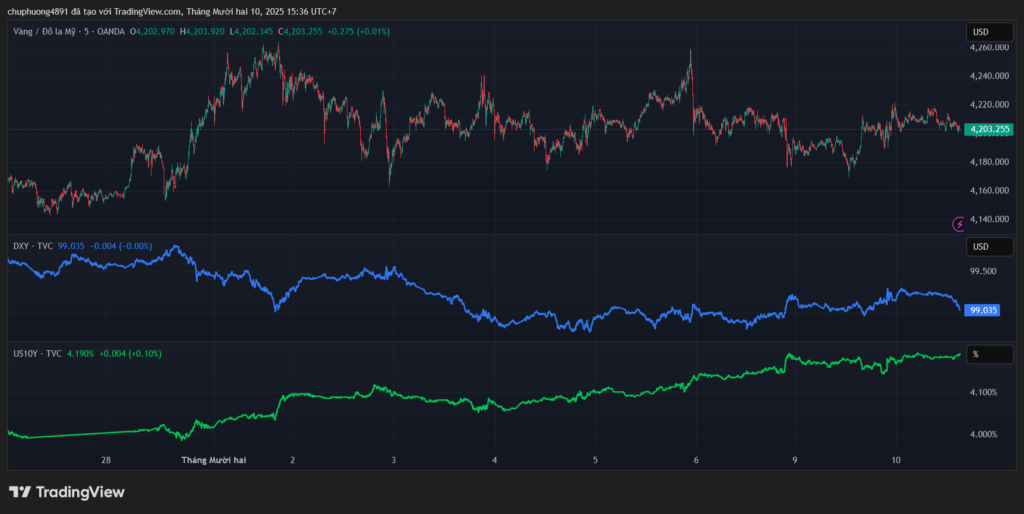Click the purple lightning bolt icon
The width and height of the screenshot is (1024, 514).
pyautogui.click(x=959, y=222)
